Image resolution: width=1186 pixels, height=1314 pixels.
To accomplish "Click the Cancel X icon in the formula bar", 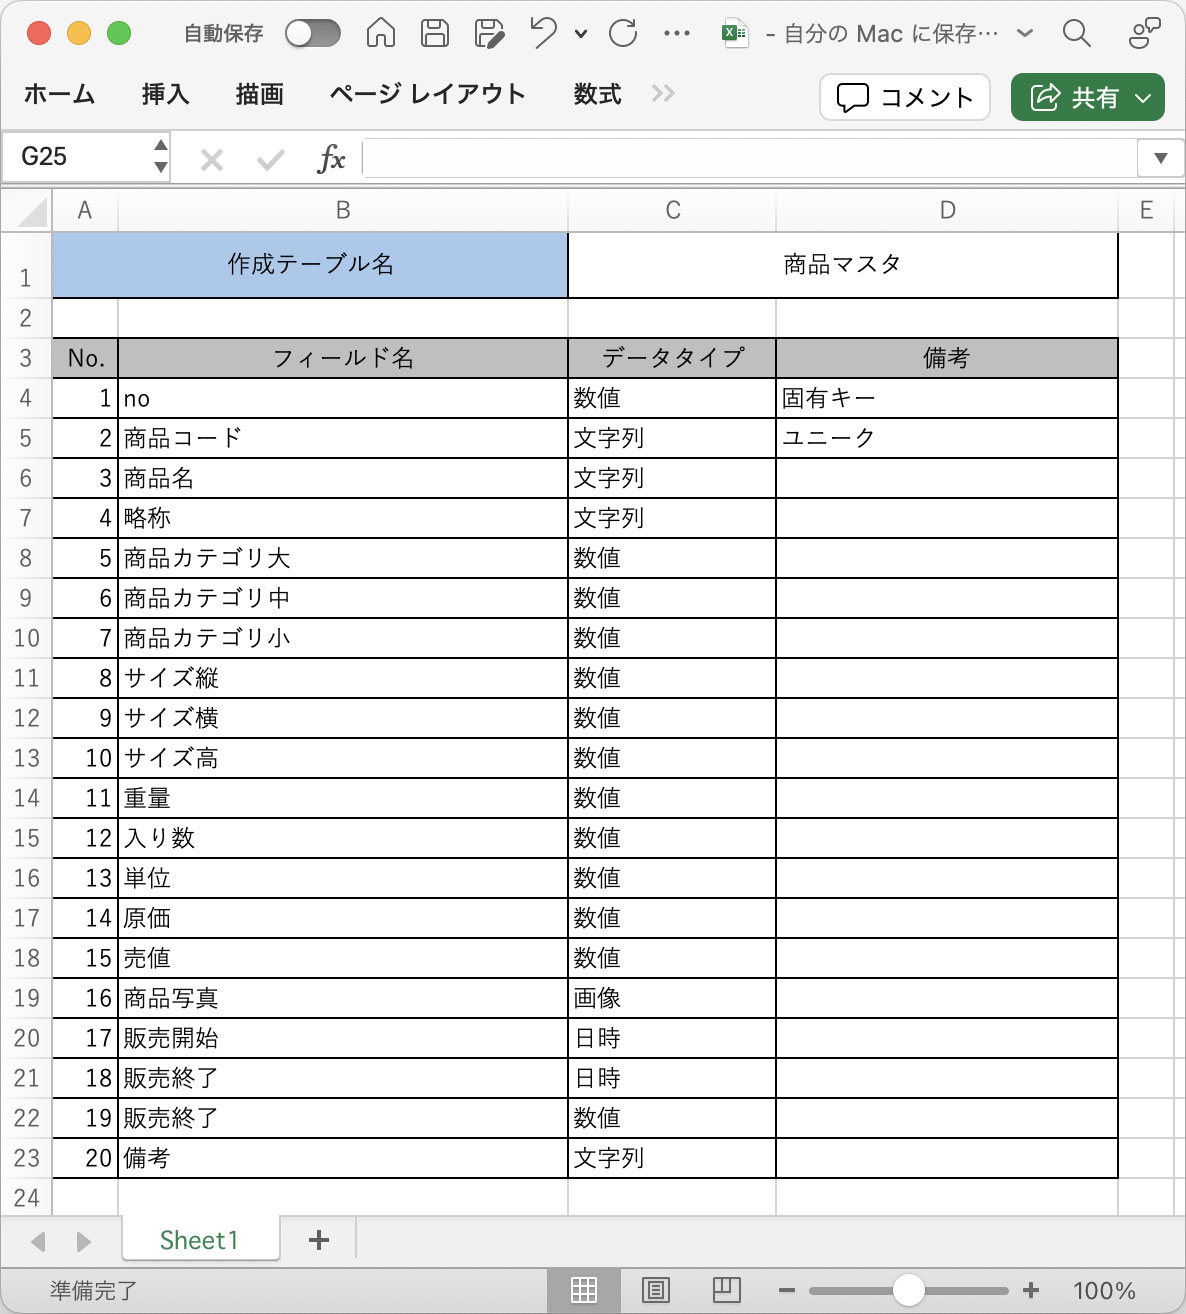I will 211,159.
